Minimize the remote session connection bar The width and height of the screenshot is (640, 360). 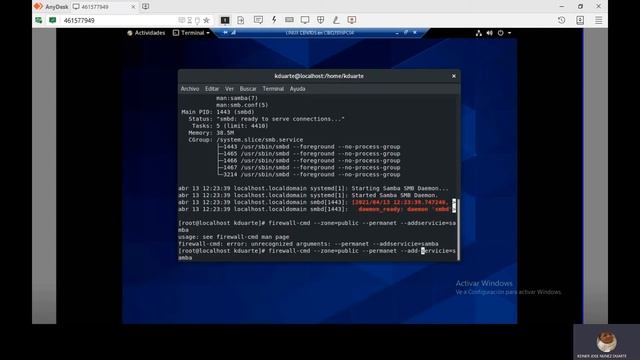397,33
